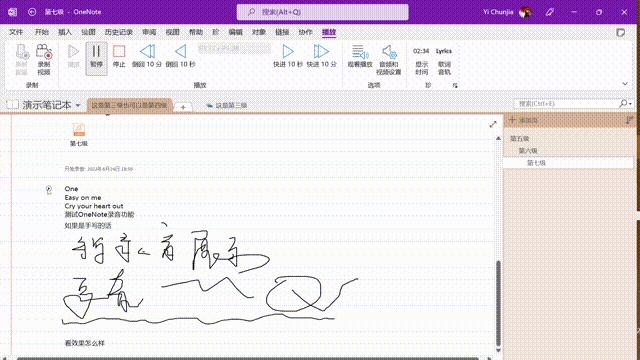The width and height of the screenshot is (640, 360).
Task: Click the text '测试OneNote录音功能'
Action: (99, 214)
